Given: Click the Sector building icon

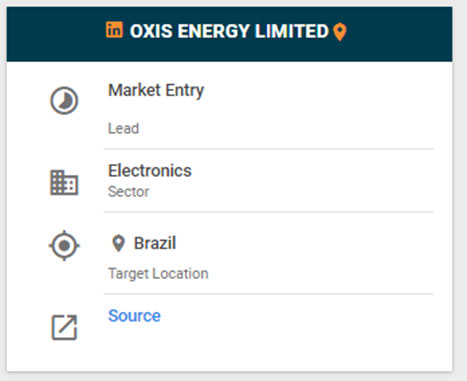Looking at the screenshot, I should point(64,182).
